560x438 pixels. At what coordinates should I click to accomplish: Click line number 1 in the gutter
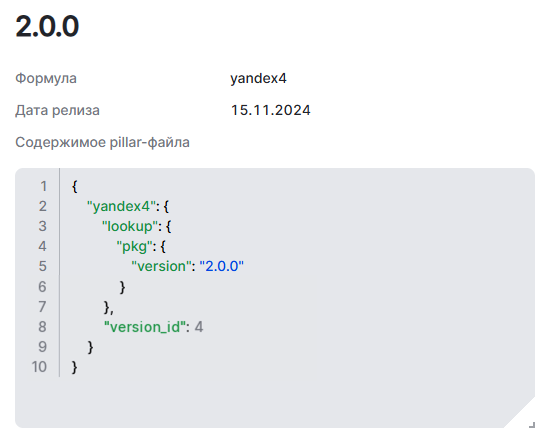[43, 186]
